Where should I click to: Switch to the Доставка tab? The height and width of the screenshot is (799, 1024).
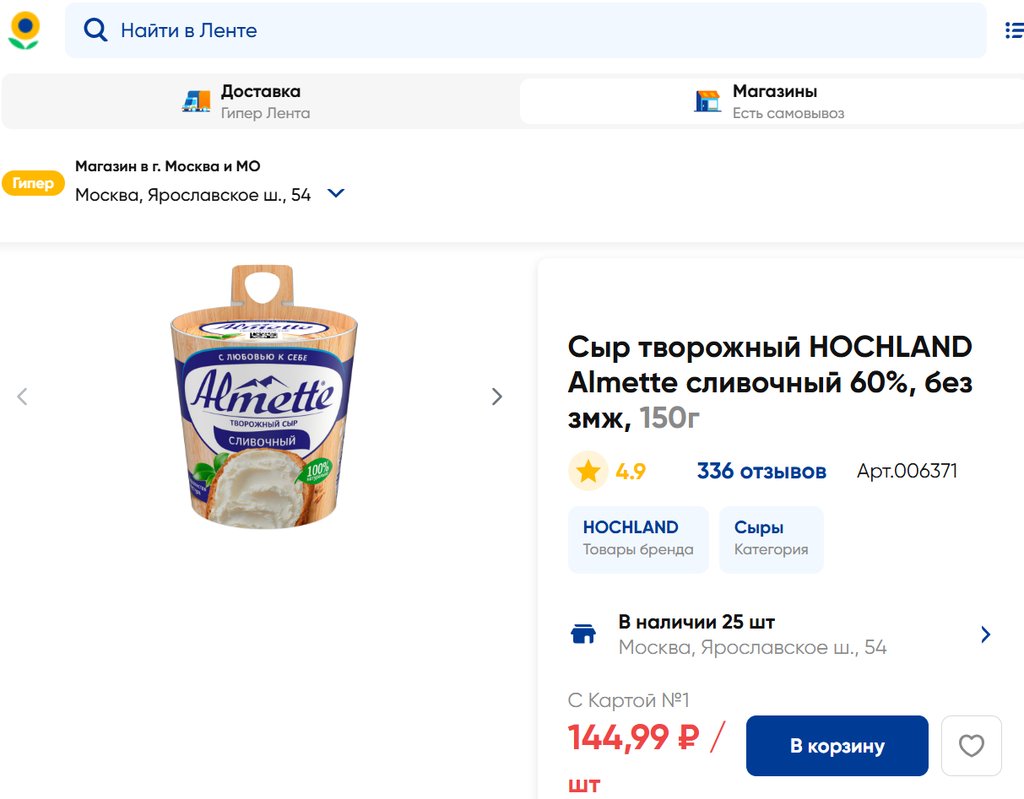[x=260, y=101]
